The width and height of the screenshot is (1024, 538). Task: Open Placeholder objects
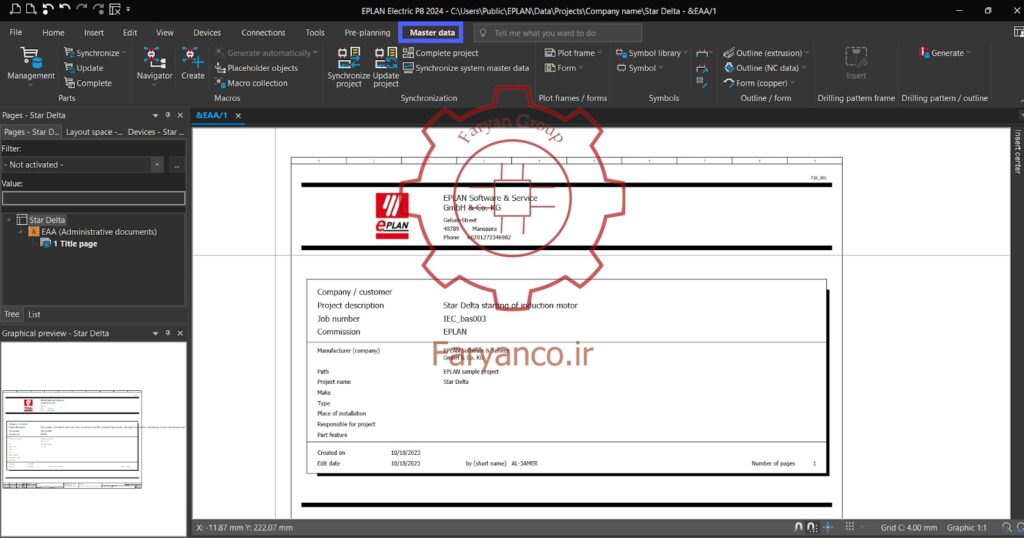coord(256,68)
